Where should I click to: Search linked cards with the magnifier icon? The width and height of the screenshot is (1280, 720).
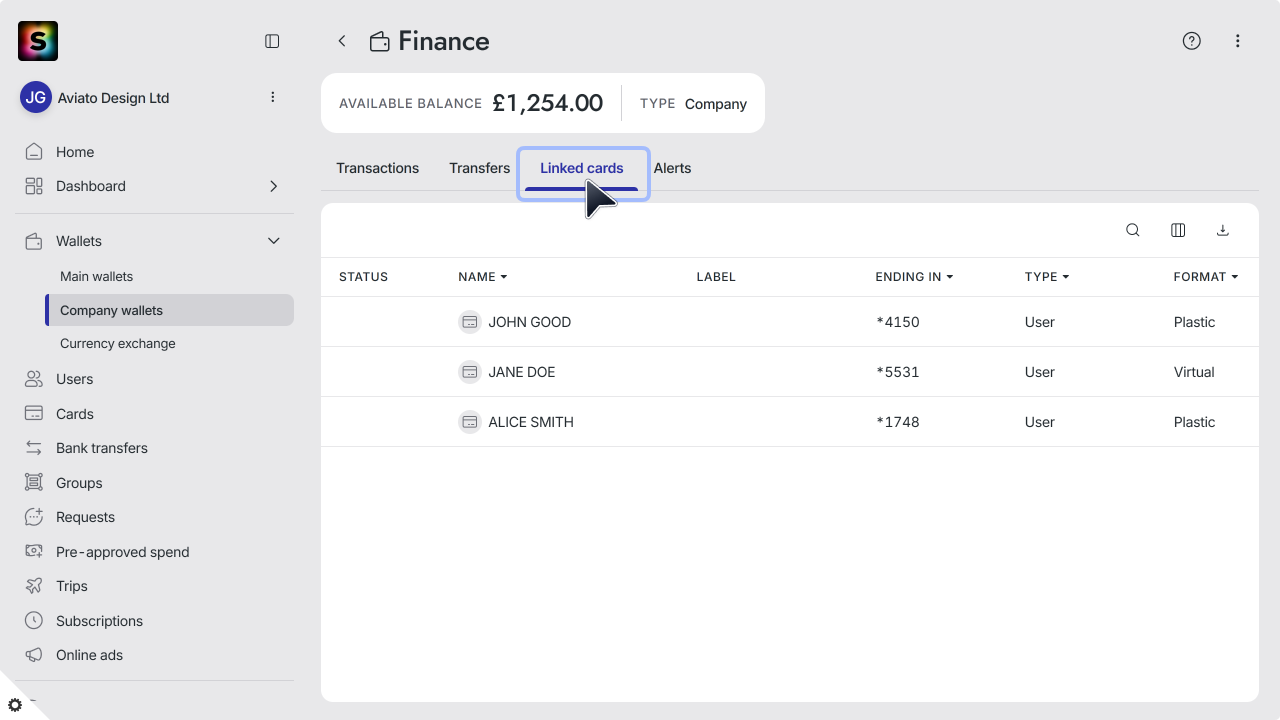coord(1133,230)
